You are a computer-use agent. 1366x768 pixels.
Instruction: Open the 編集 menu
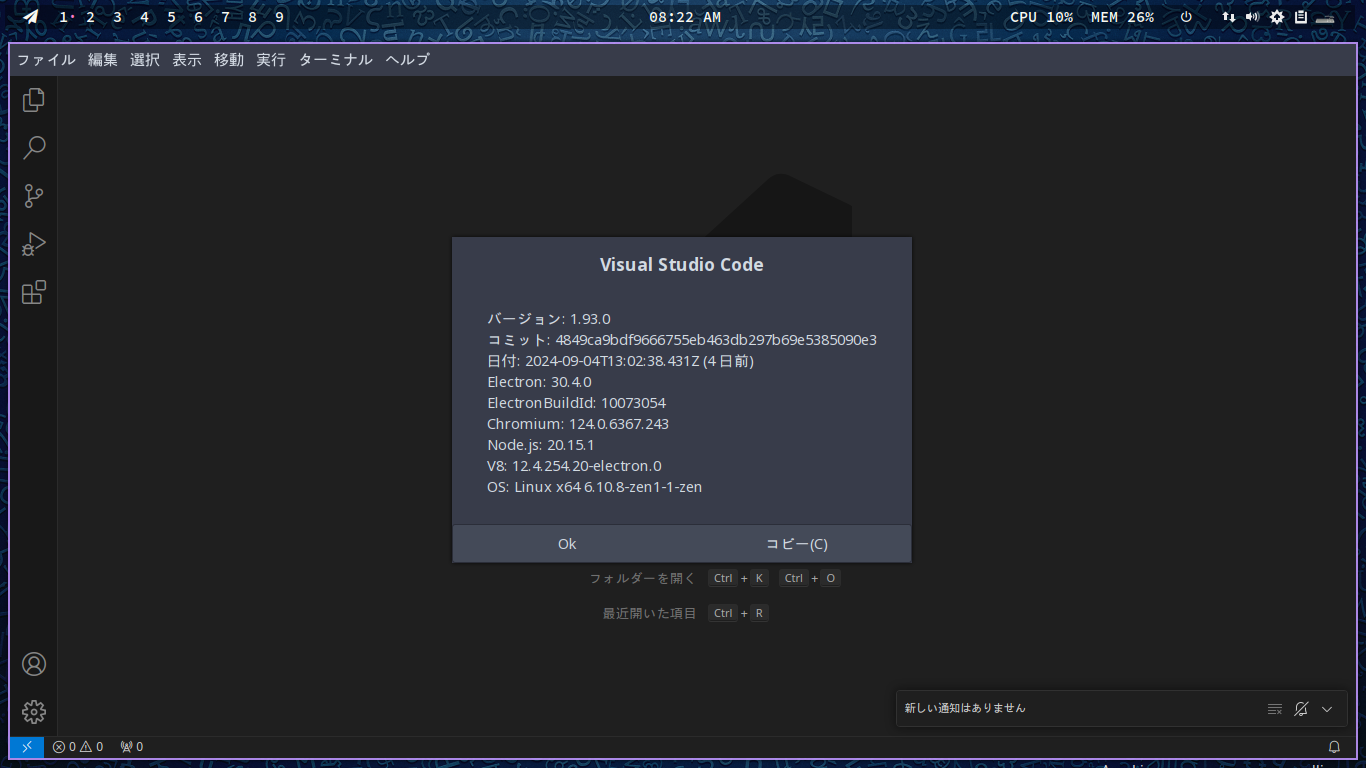point(103,60)
